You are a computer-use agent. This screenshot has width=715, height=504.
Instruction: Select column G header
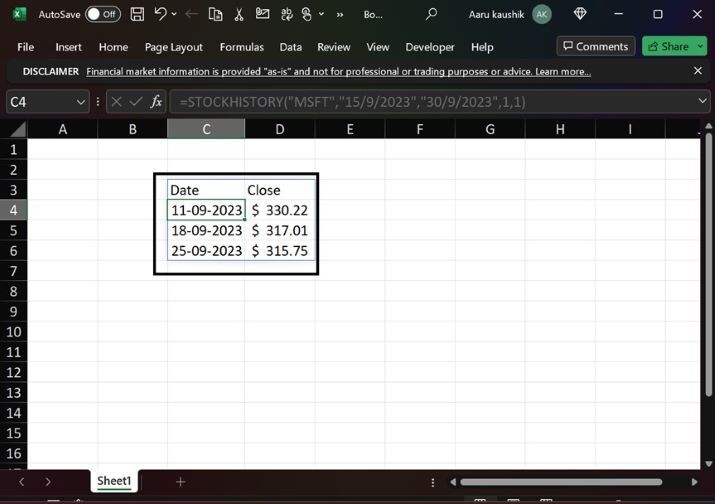(x=490, y=129)
